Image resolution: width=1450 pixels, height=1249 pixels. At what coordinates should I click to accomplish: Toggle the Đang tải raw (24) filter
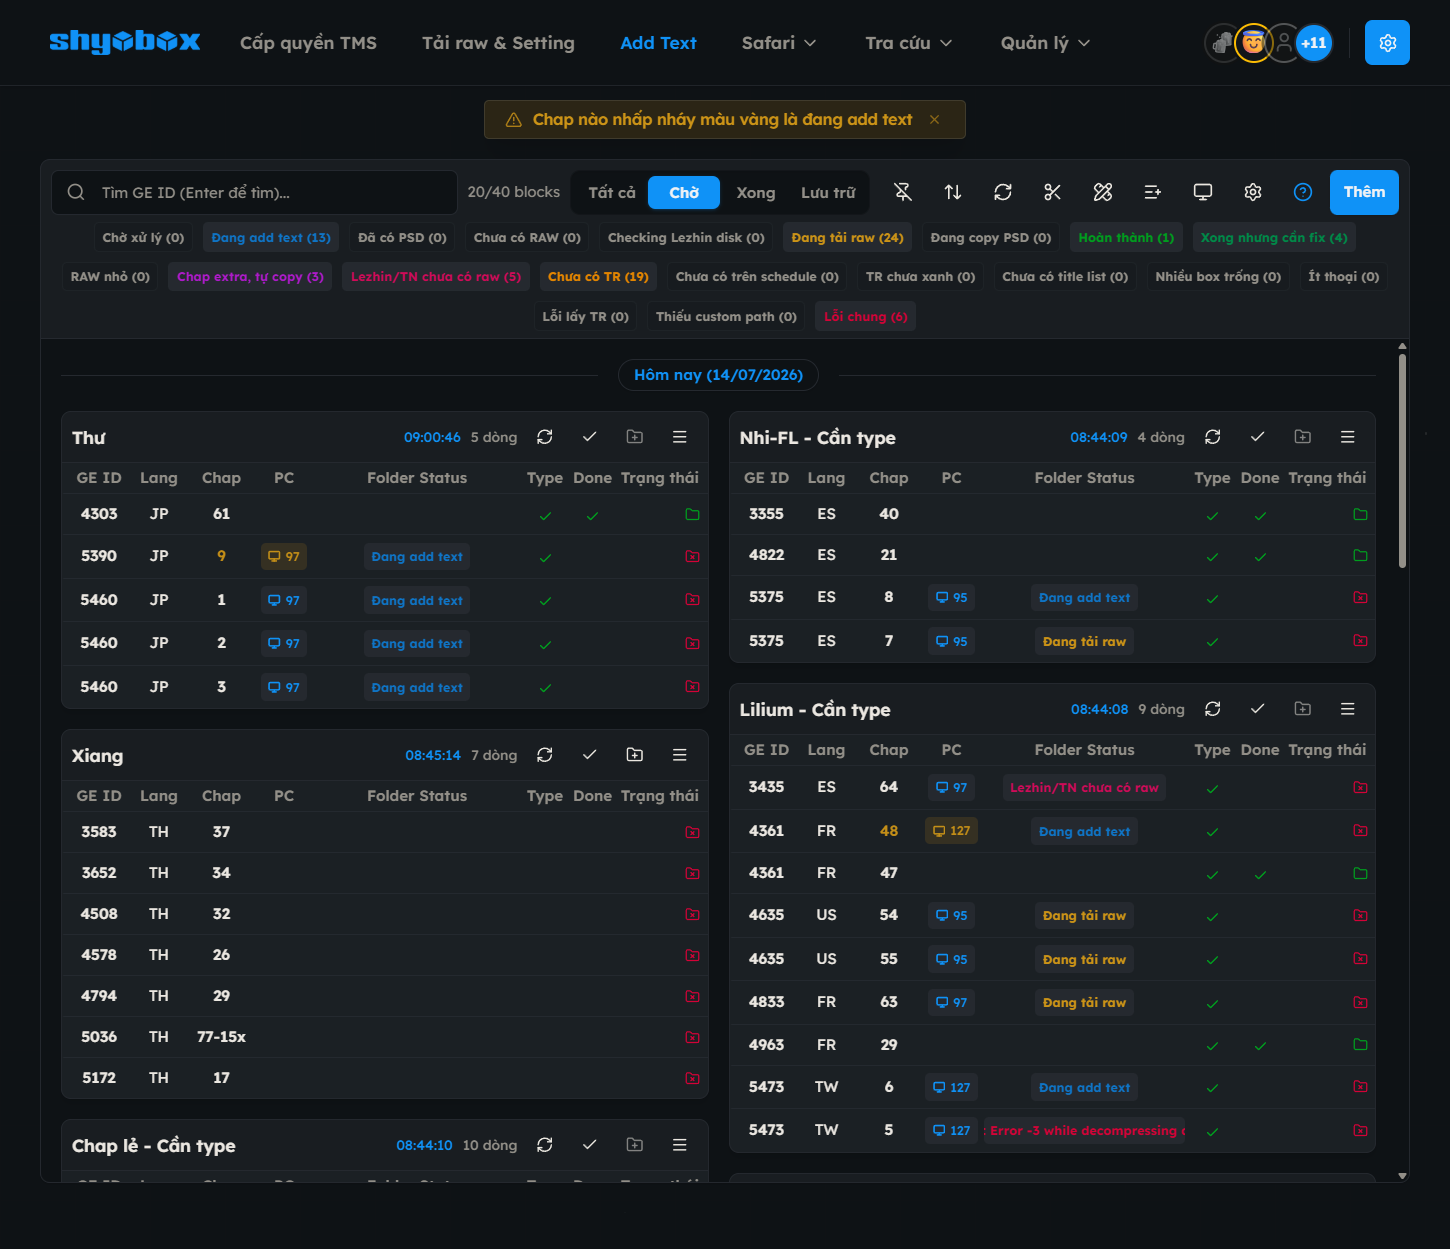point(847,238)
